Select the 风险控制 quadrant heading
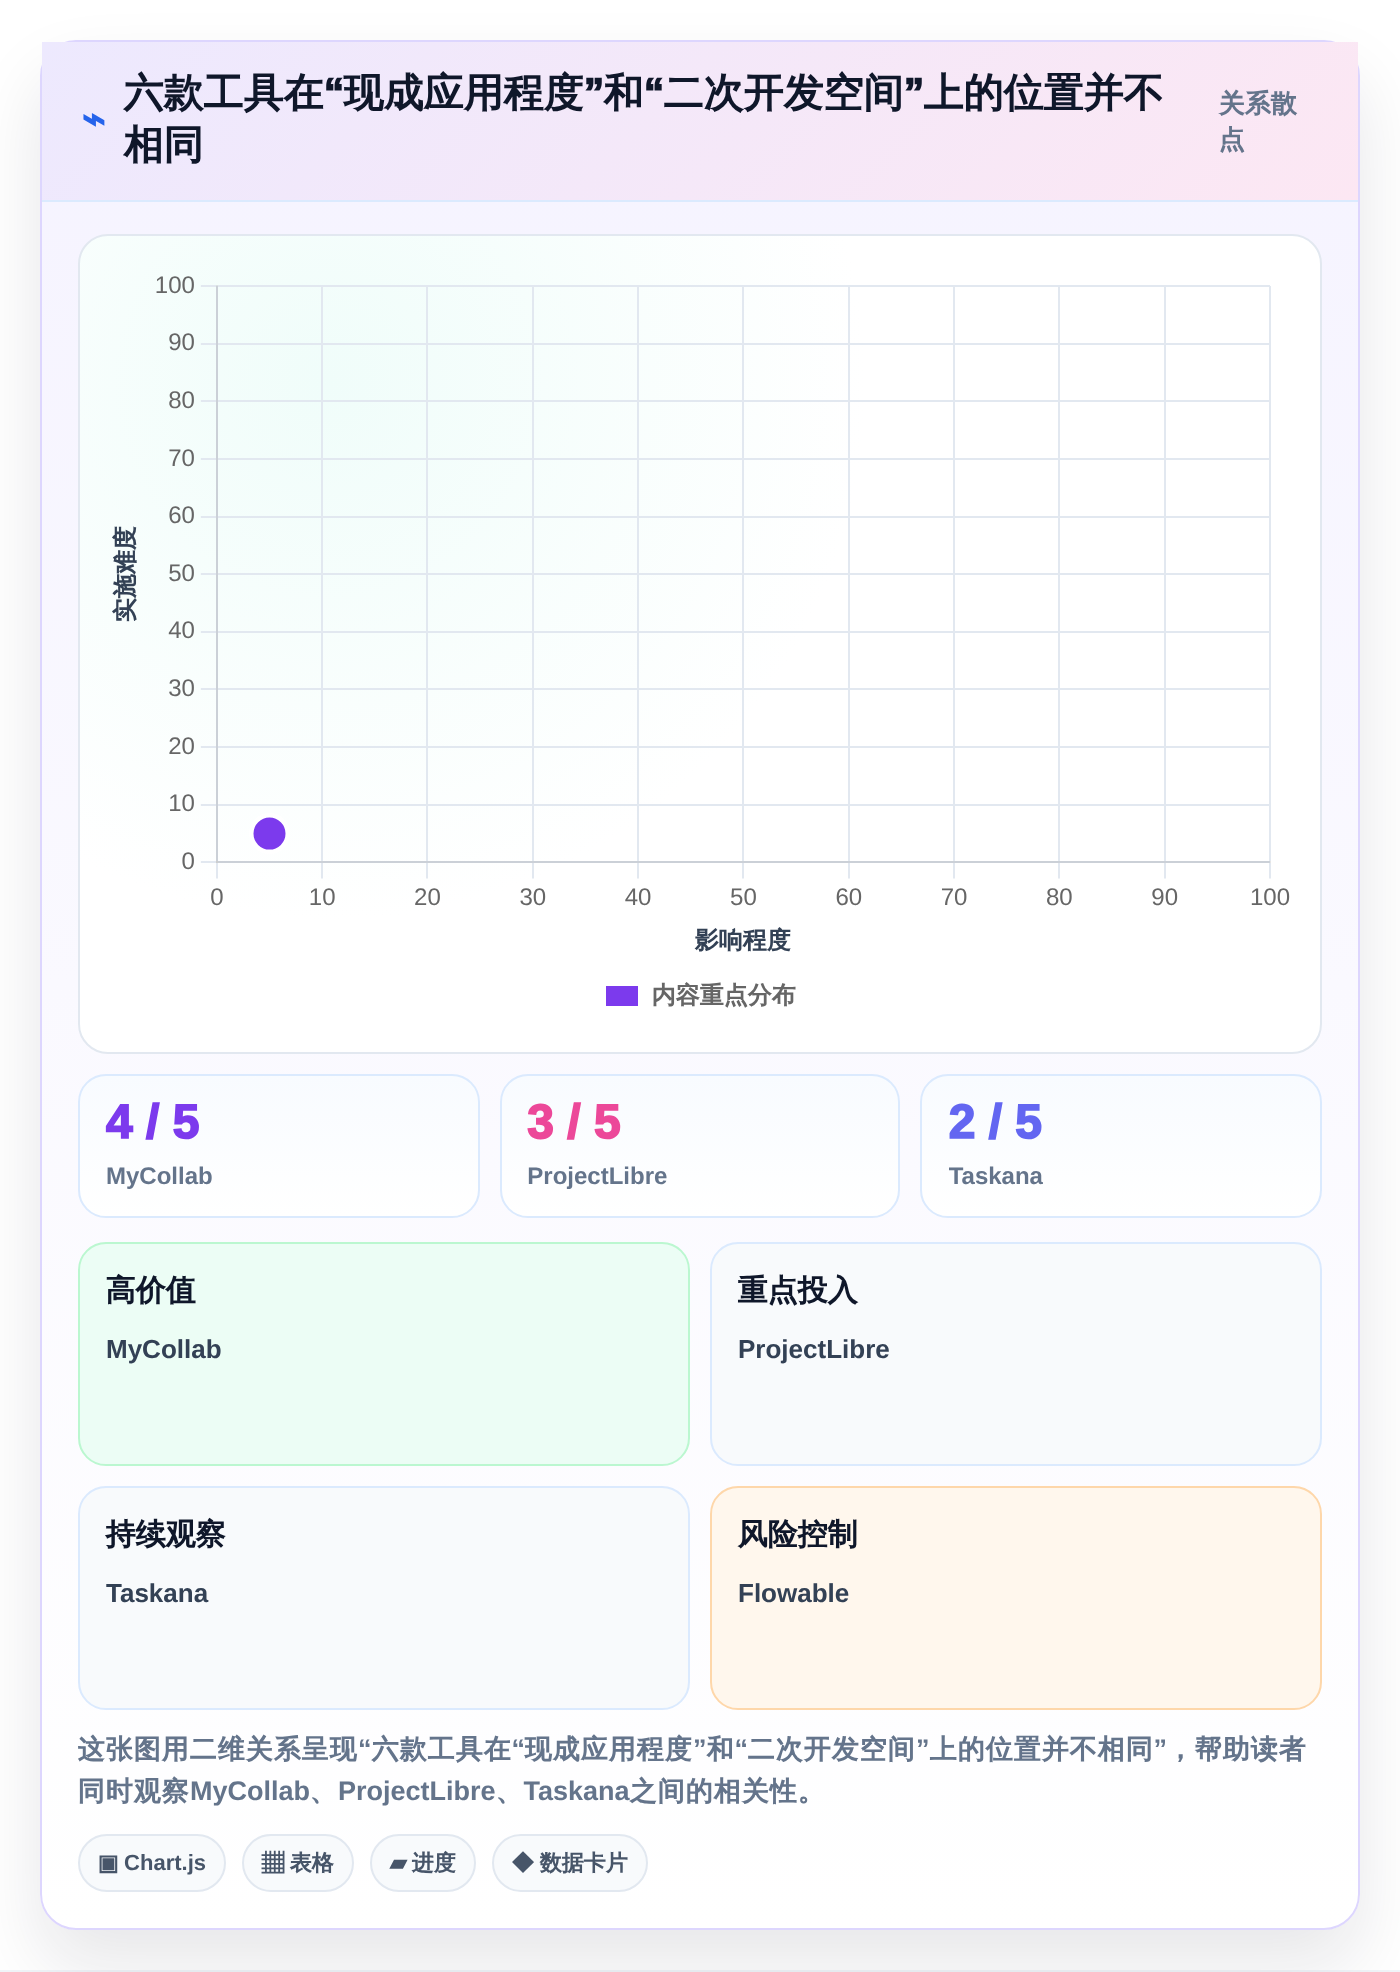This screenshot has width=1400, height=1972. tap(798, 1535)
